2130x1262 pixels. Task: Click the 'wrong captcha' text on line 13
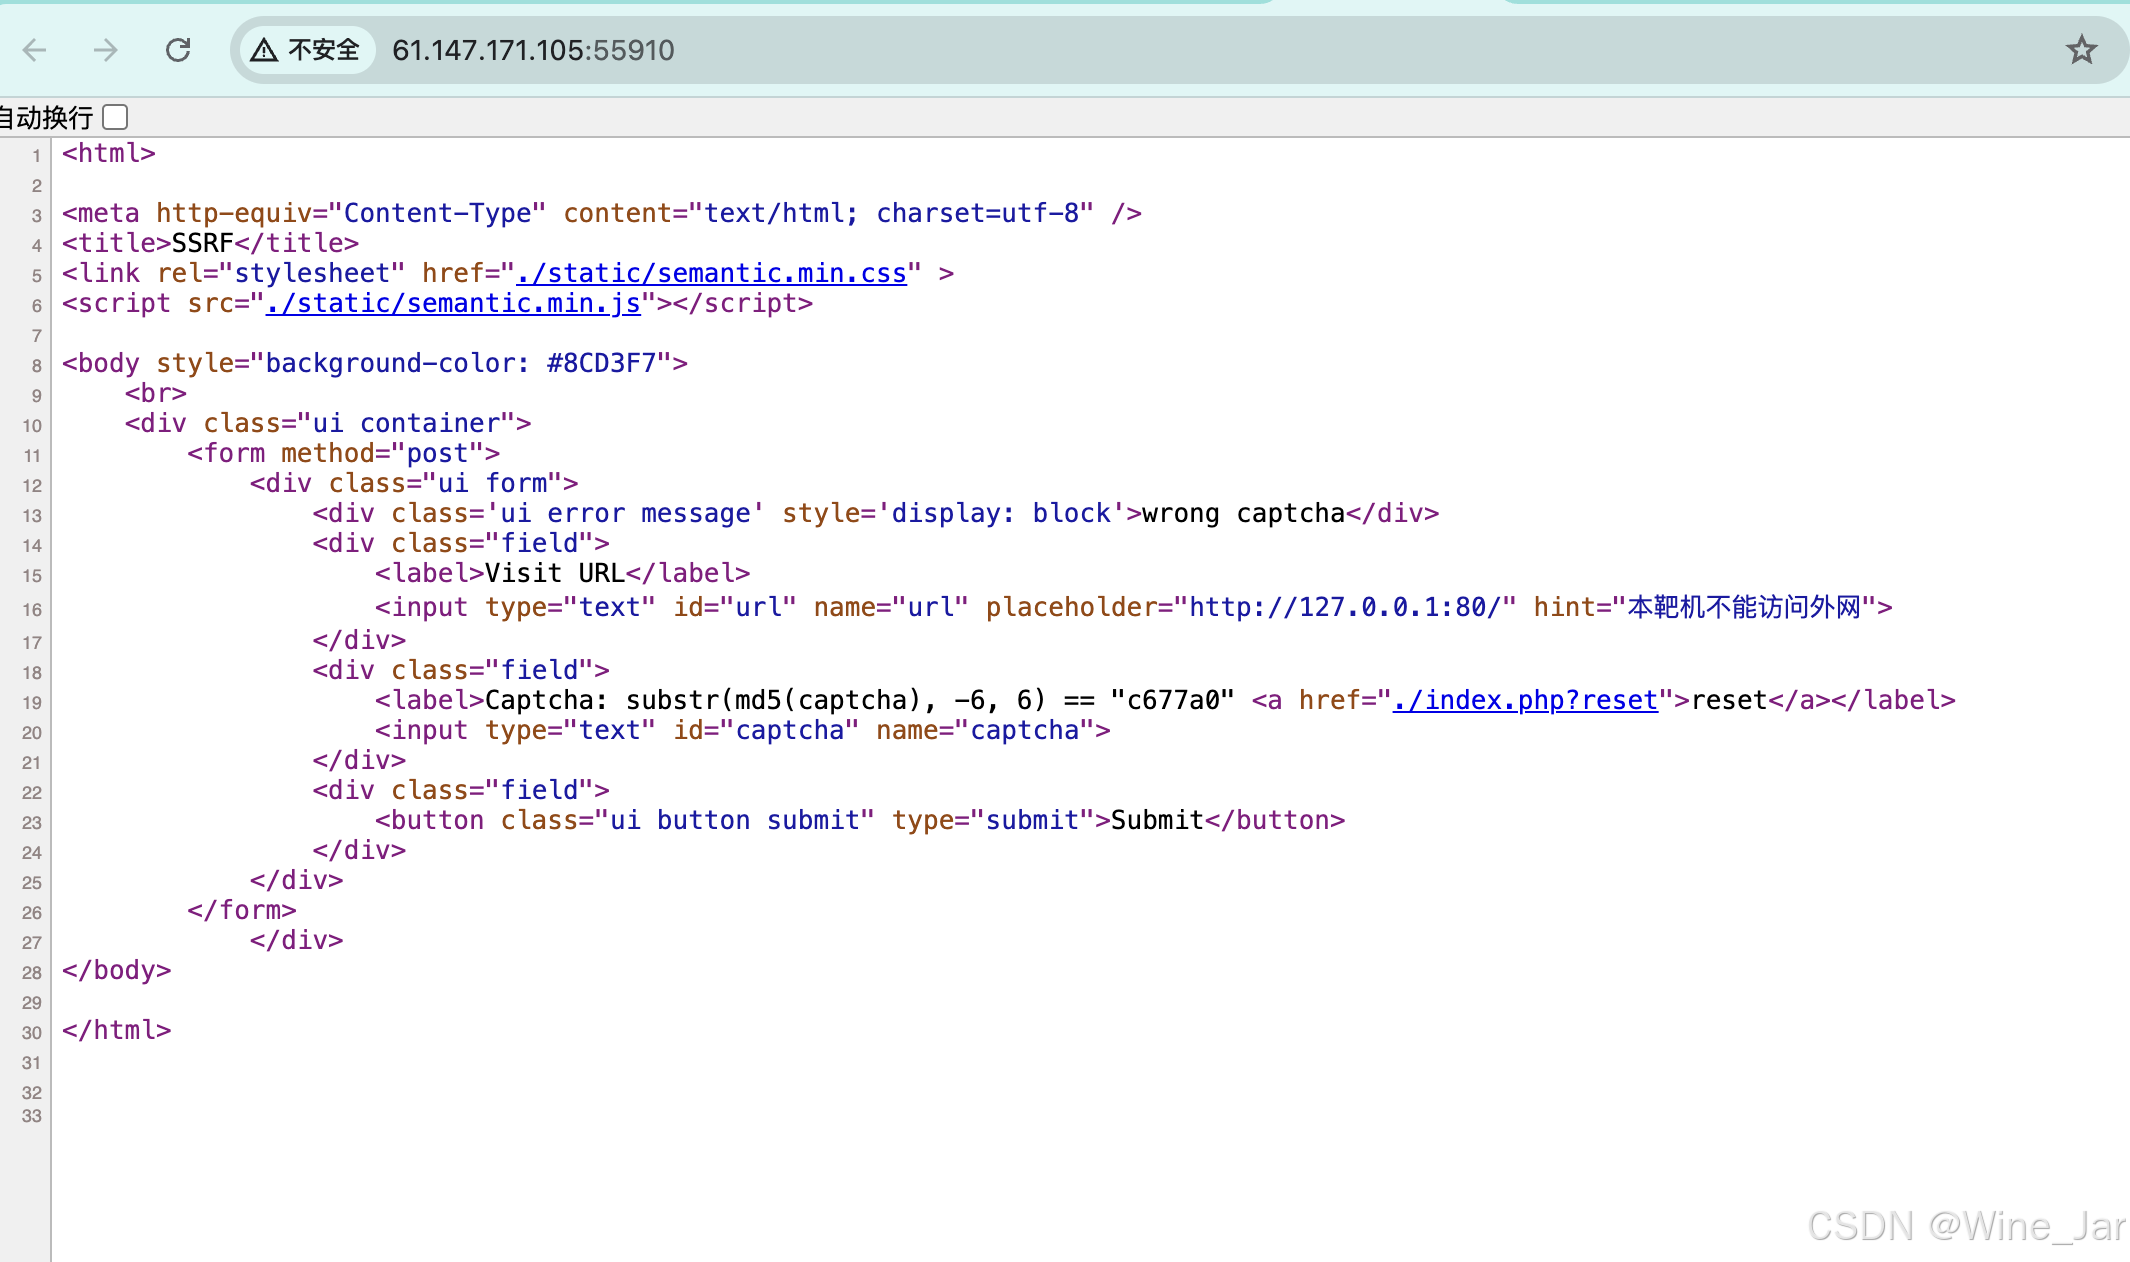1243,513
